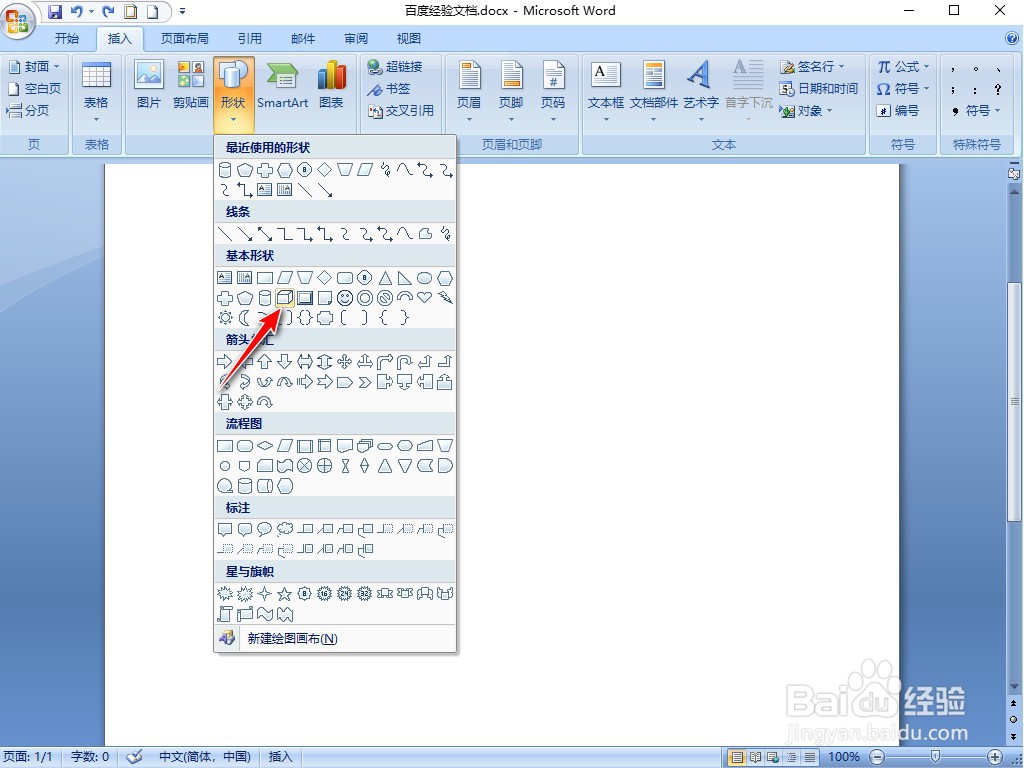Select the flowchart multi-document shape

tap(365, 446)
